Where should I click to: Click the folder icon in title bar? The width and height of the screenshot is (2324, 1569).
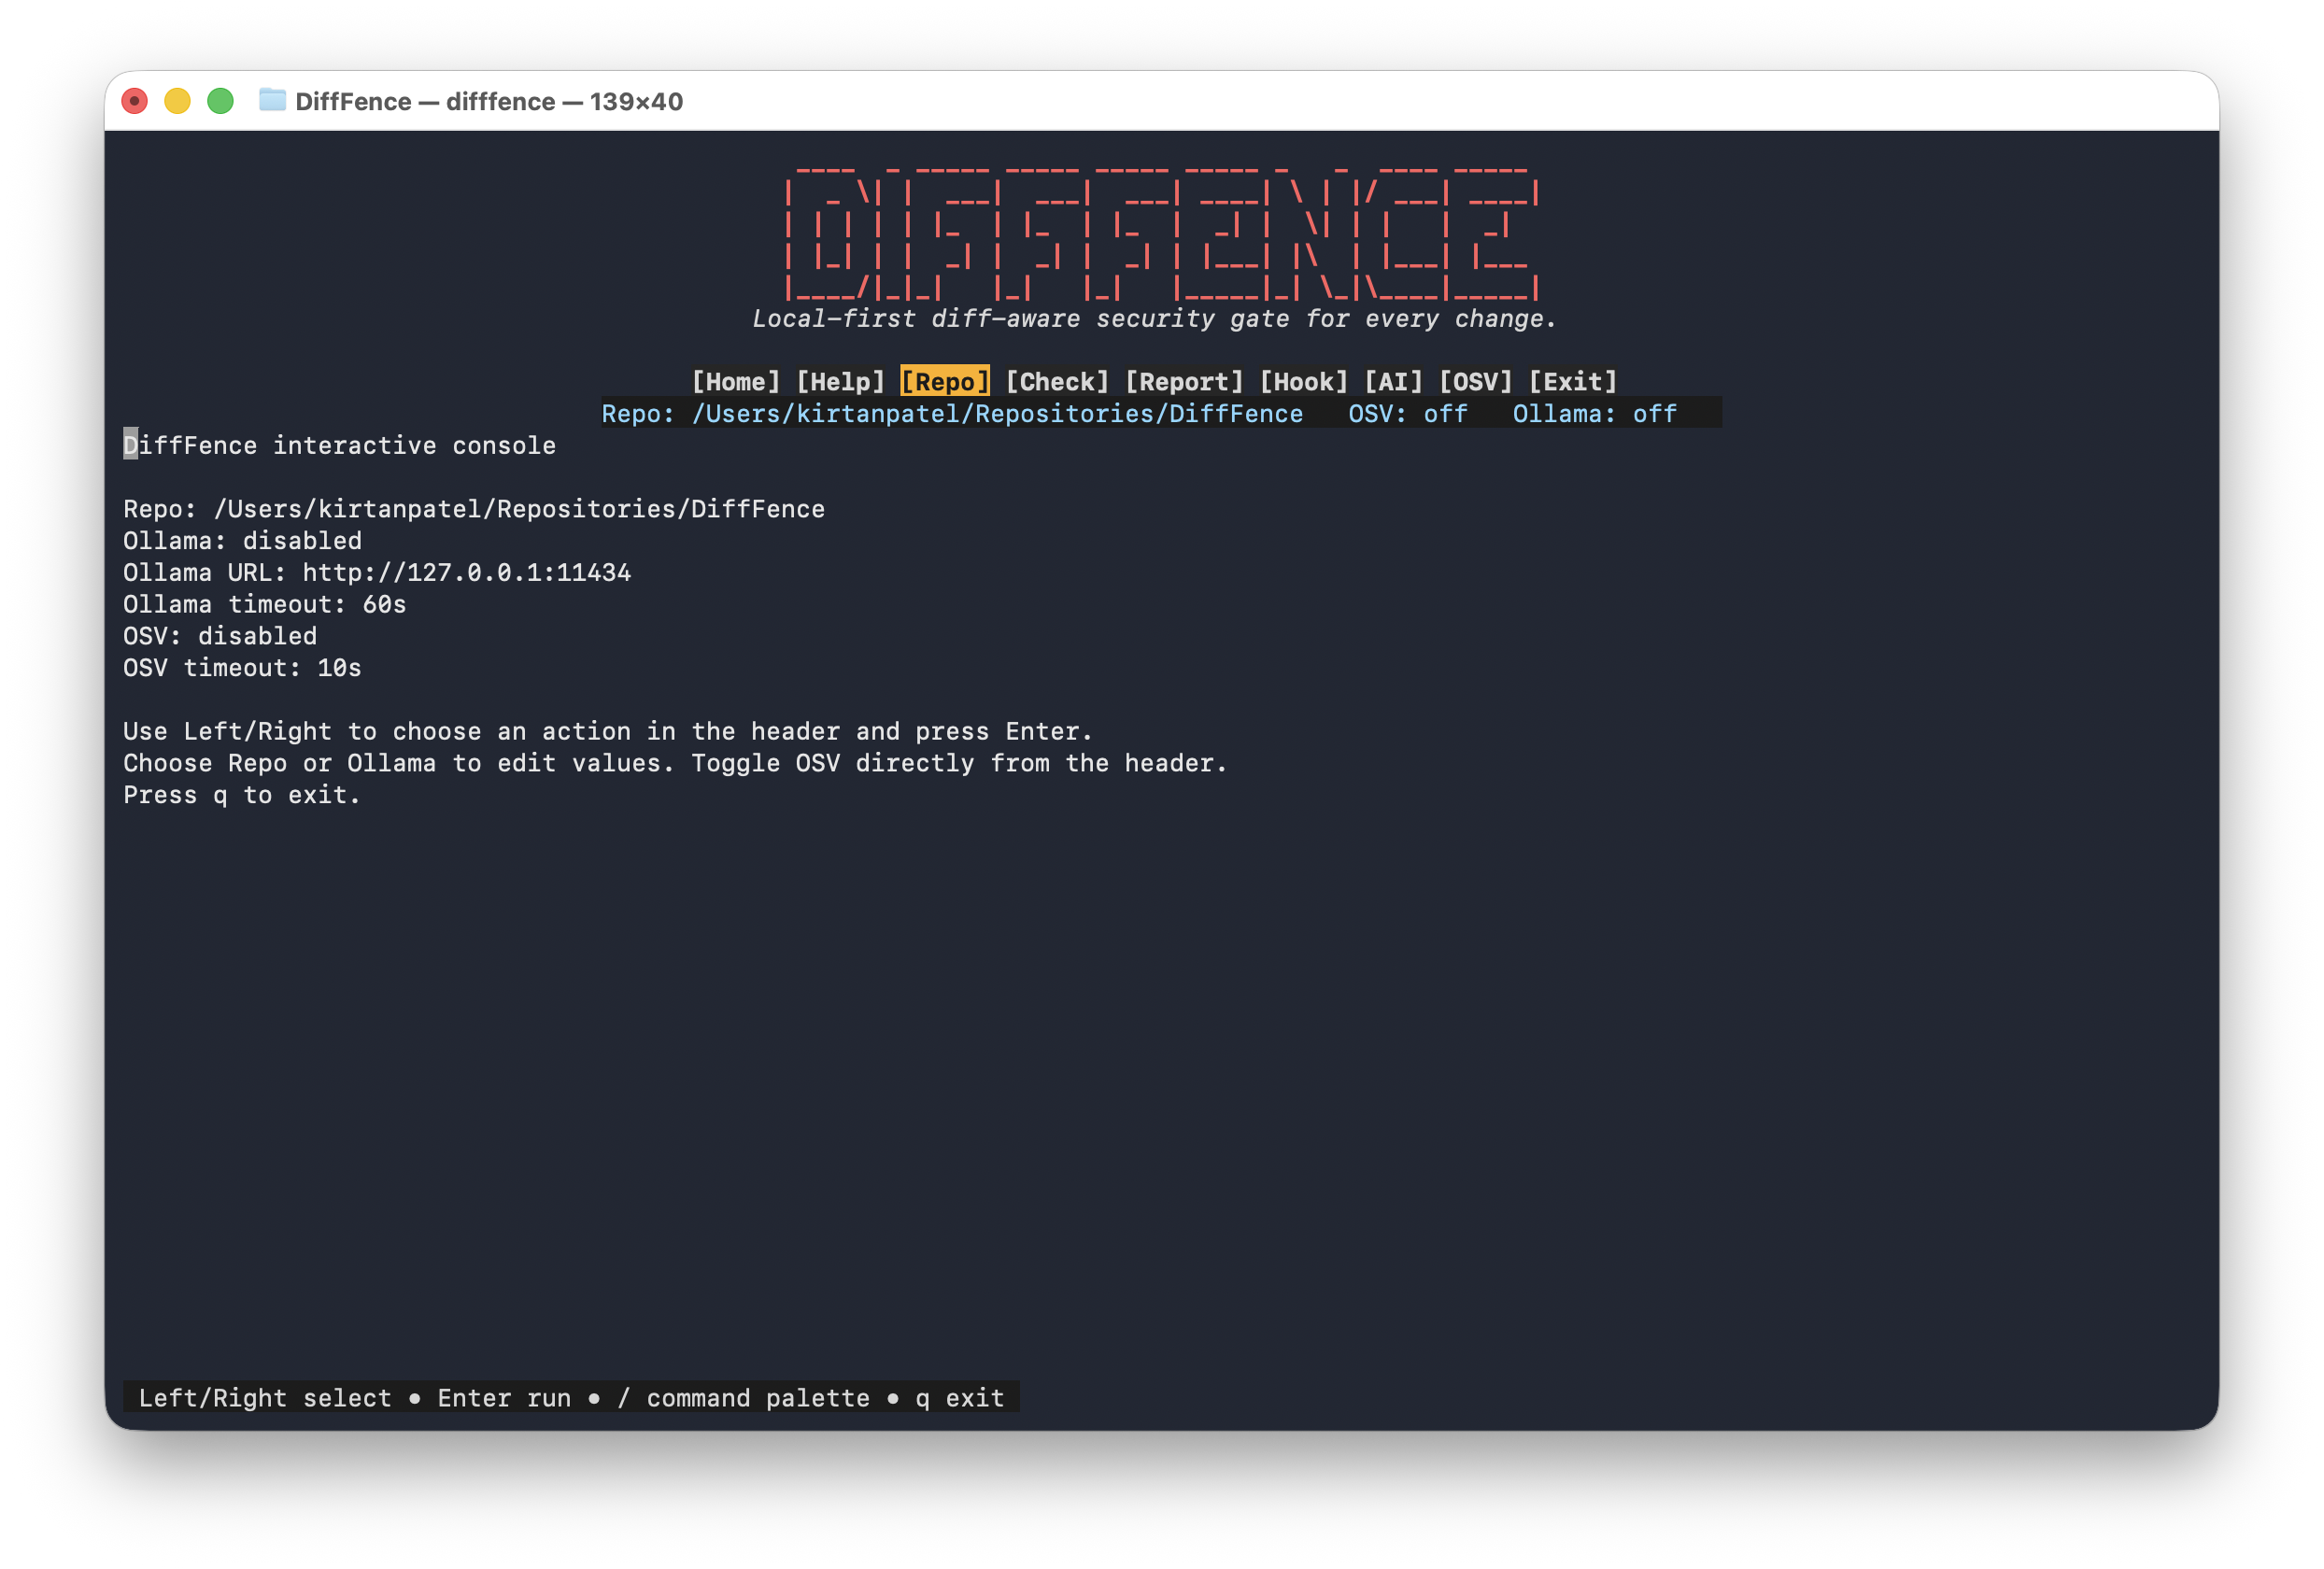tap(272, 100)
